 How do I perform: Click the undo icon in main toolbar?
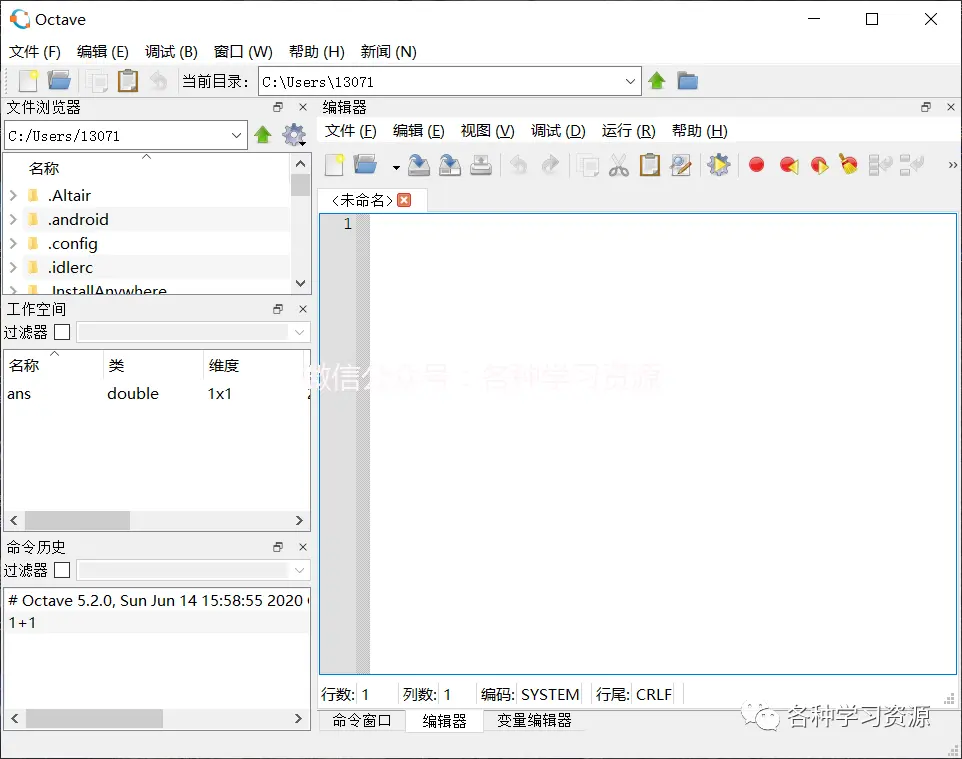coord(159,81)
